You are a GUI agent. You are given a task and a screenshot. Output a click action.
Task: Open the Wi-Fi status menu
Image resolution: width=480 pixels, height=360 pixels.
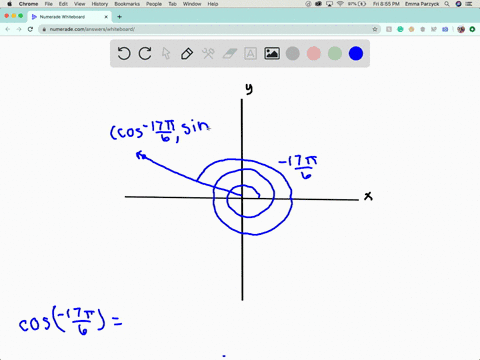[340, 4]
